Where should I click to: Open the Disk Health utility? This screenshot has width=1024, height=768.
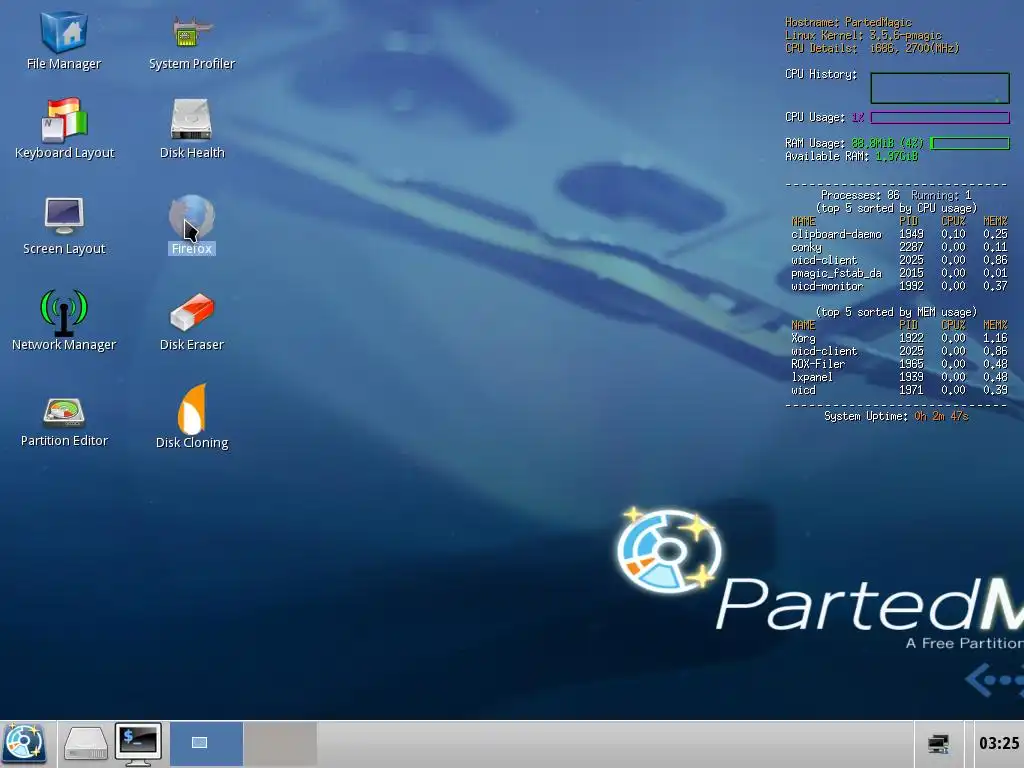[x=191, y=129]
